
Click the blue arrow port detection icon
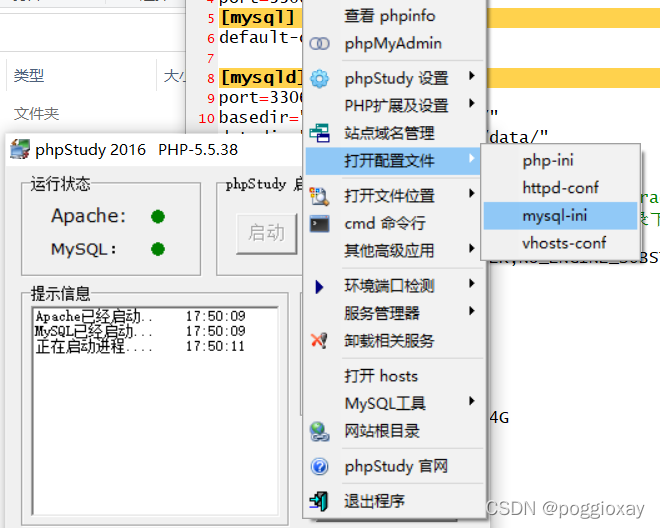319,287
